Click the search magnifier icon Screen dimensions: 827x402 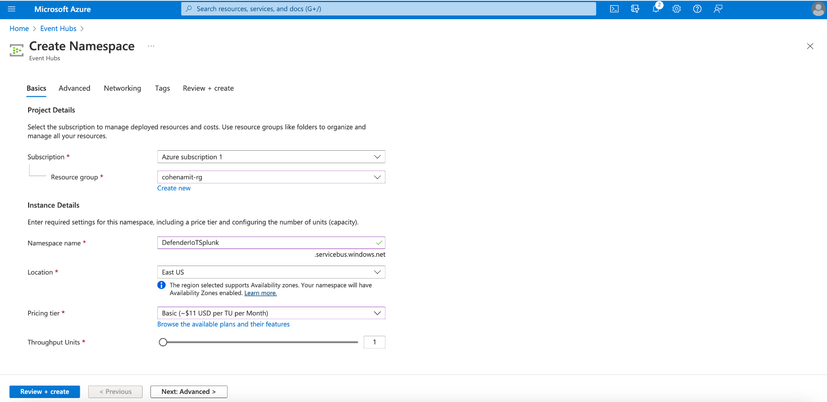(189, 9)
